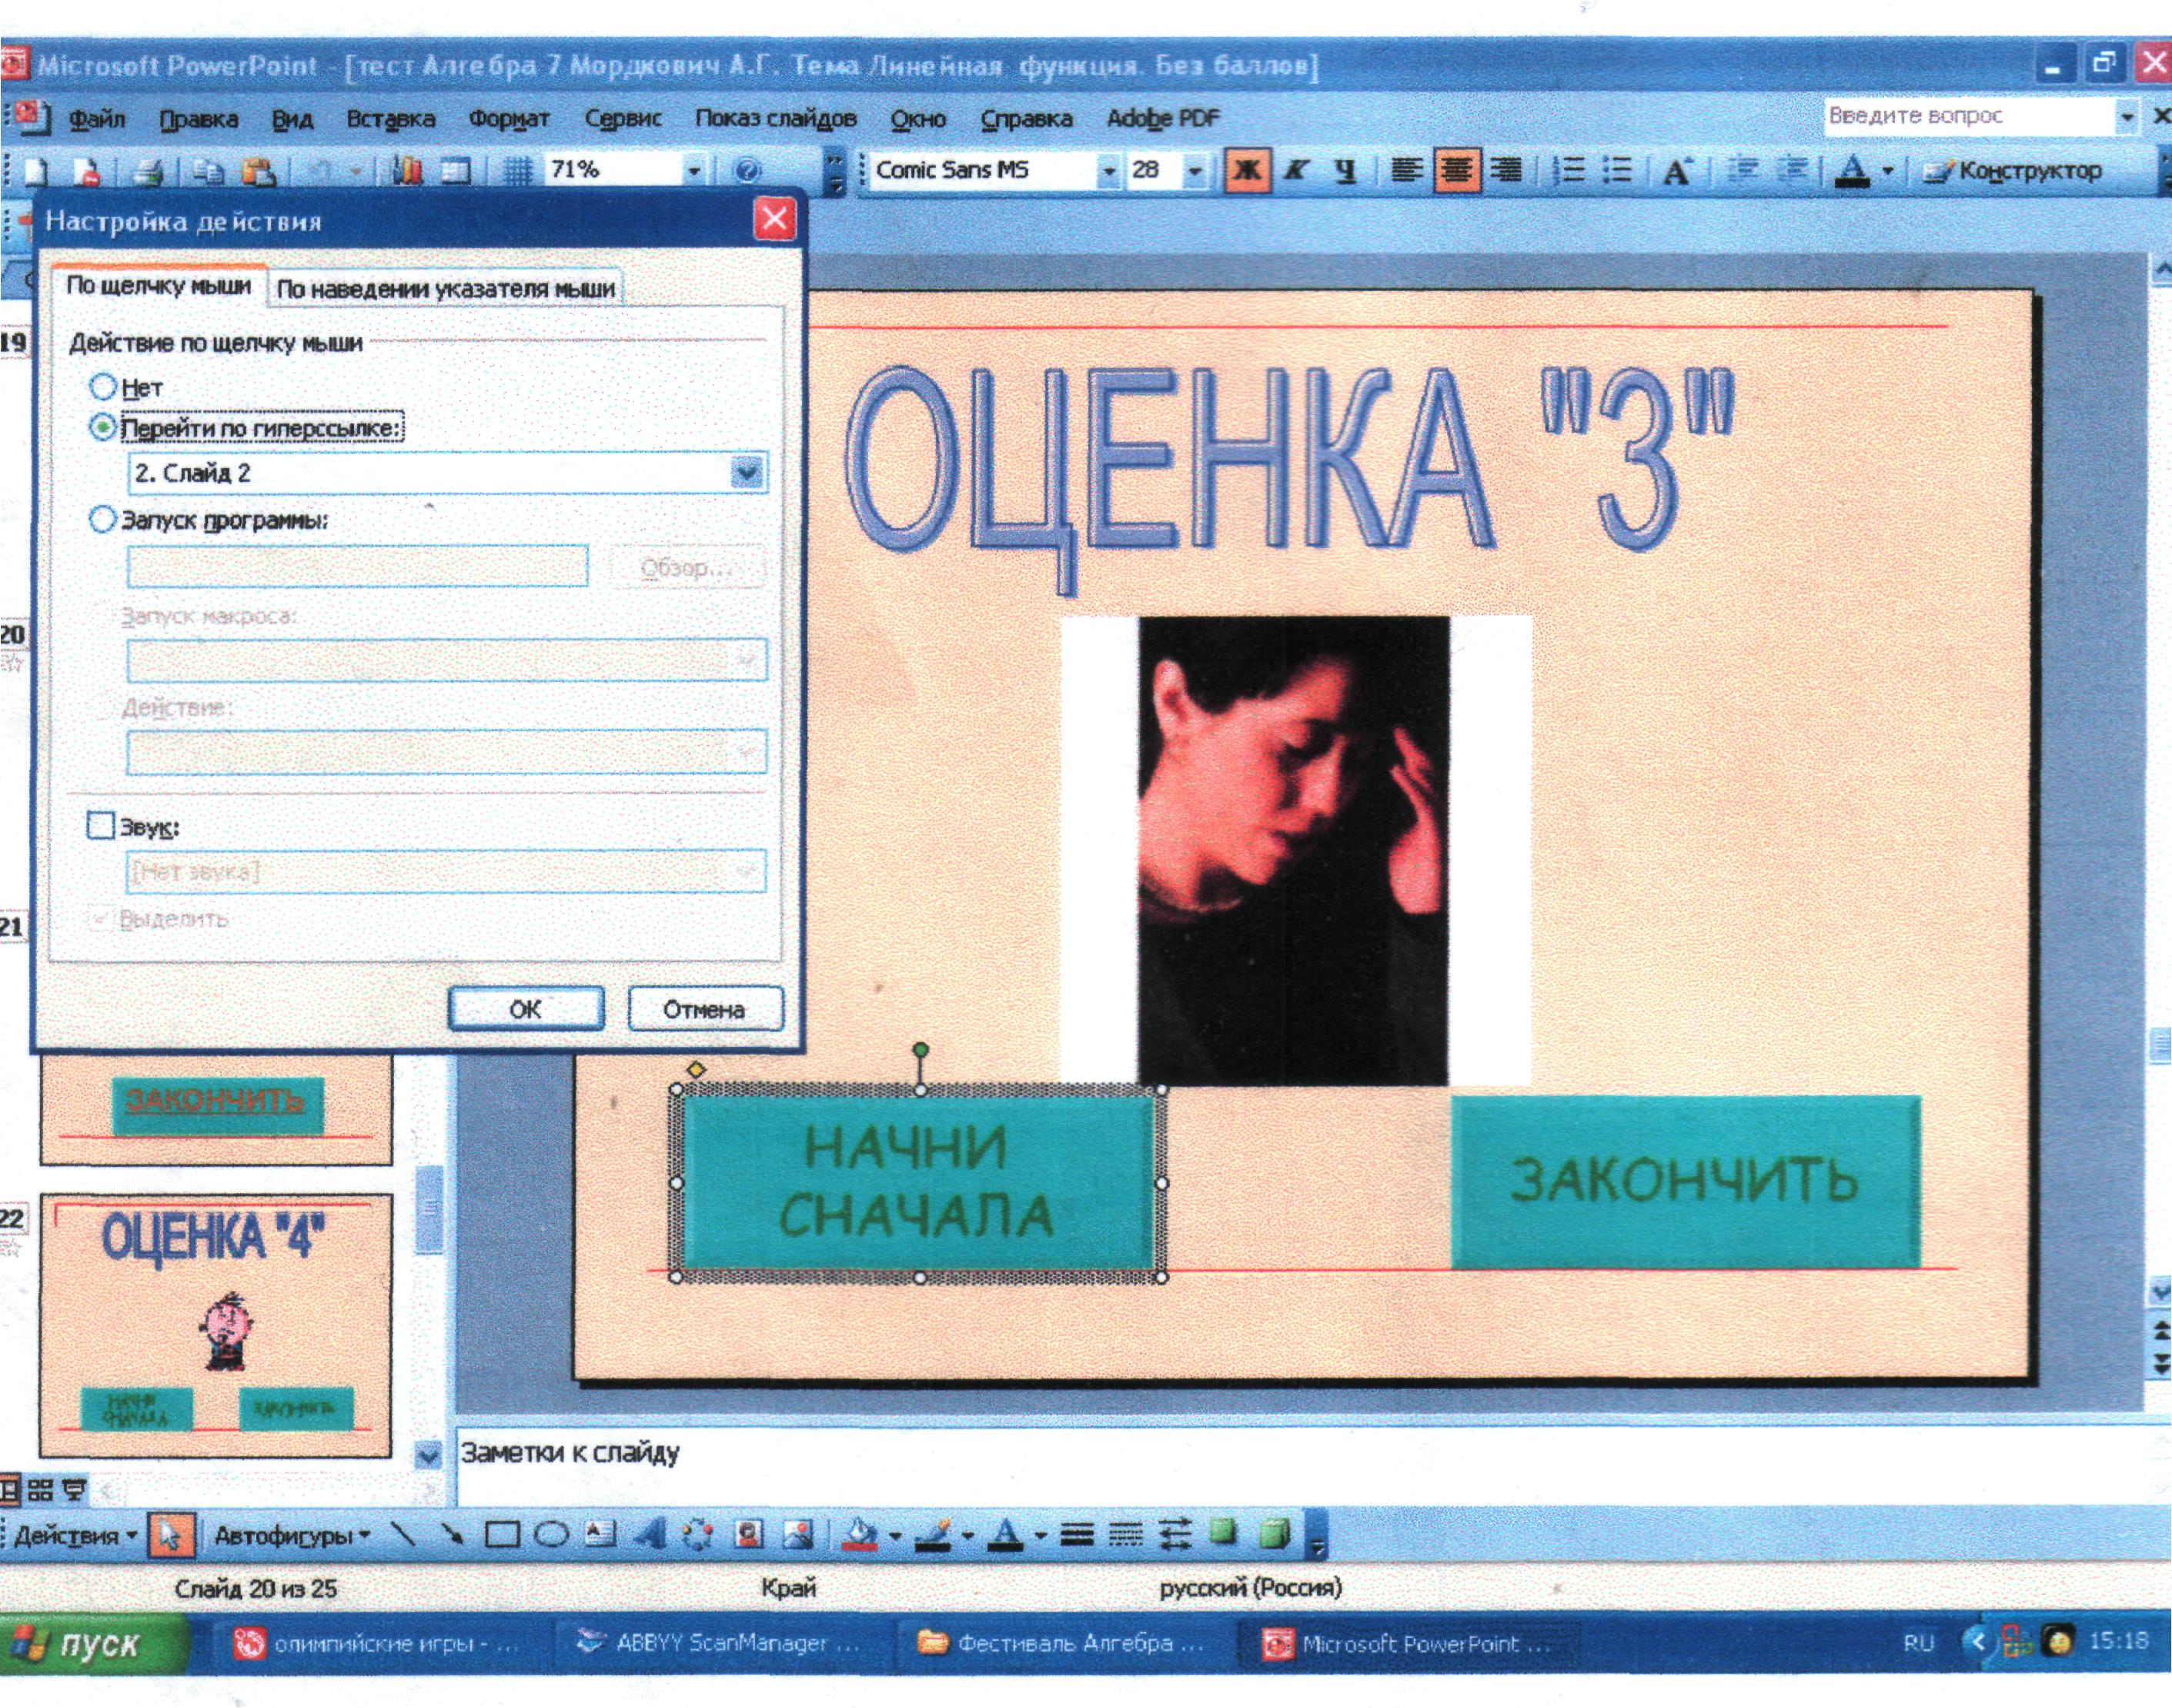Switch to 'По наведении указателя мыши' tab
Viewport: 2172px width, 1708px height.
click(445, 289)
